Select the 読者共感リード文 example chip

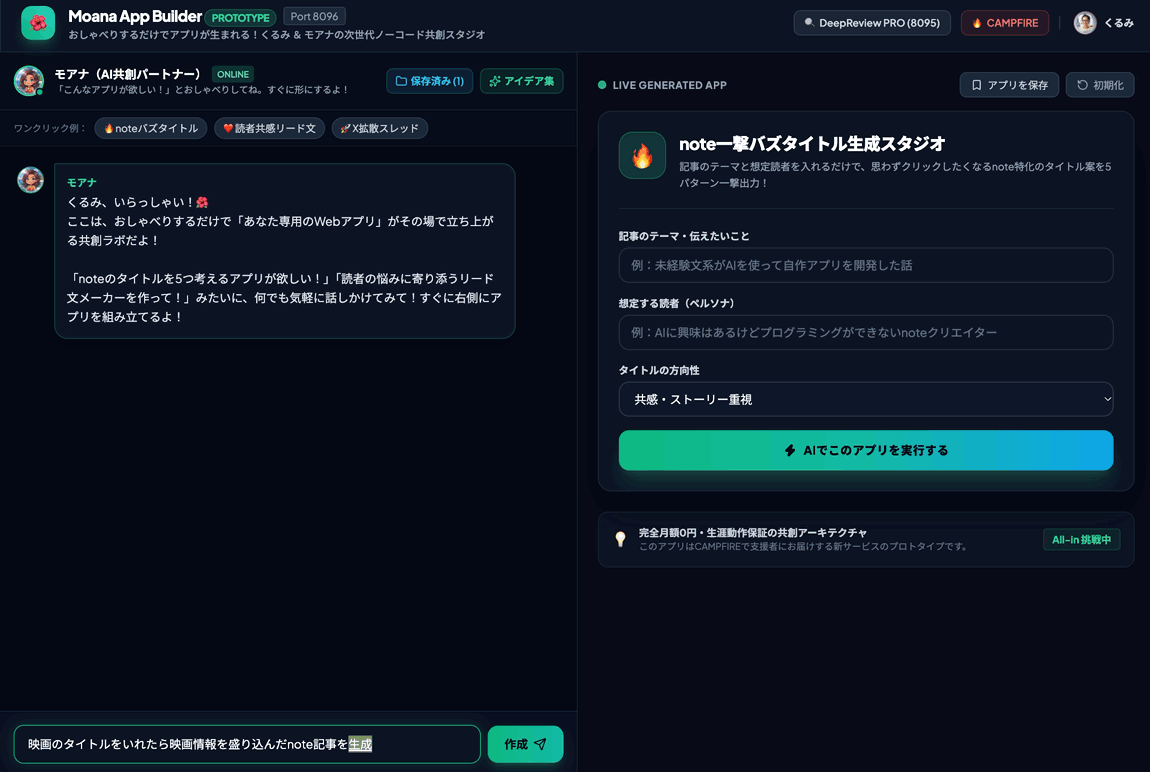point(269,128)
